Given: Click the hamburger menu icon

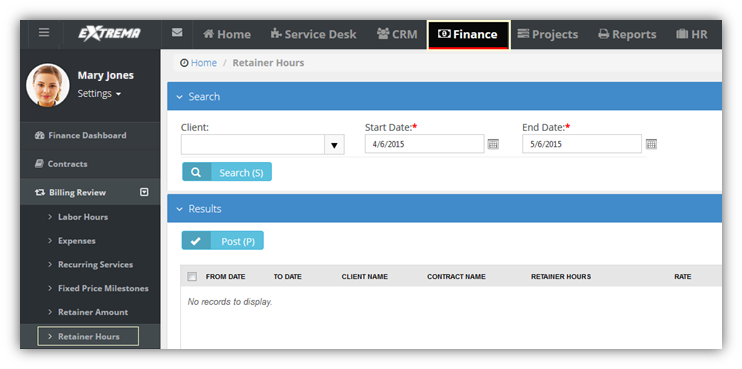Looking at the screenshot, I should tap(44, 32).
